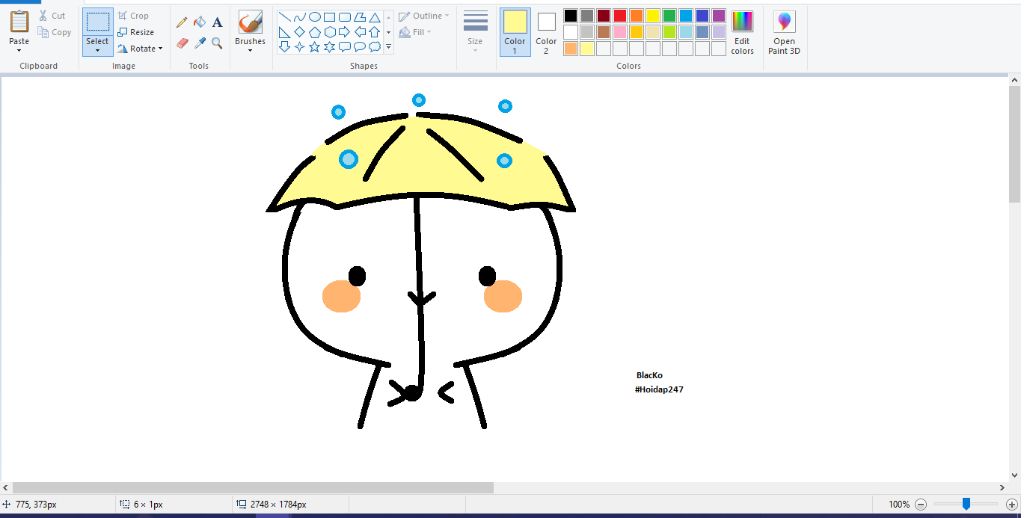The image size is (1024, 518).
Task: Select the Fill with color bucket tool
Action: tap(200, 22)
